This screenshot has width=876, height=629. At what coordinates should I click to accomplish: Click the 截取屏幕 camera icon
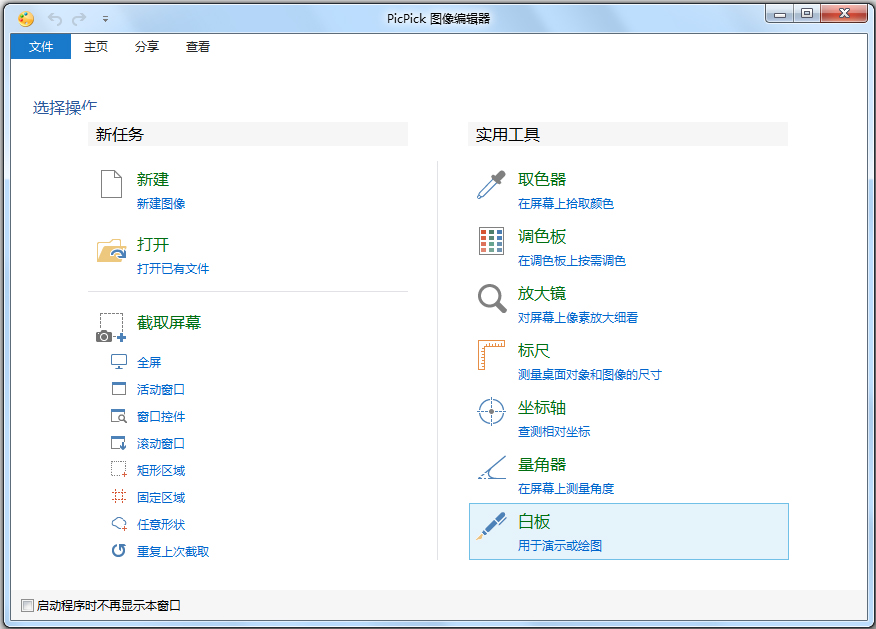(x=111, y=327)
